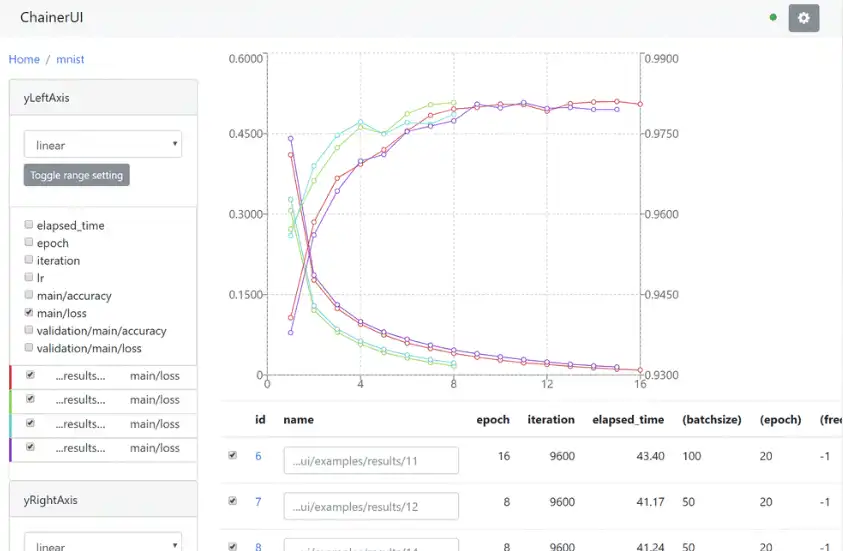Enable iteration checkbox
The image size is (843, 551).
coord(29,260)
